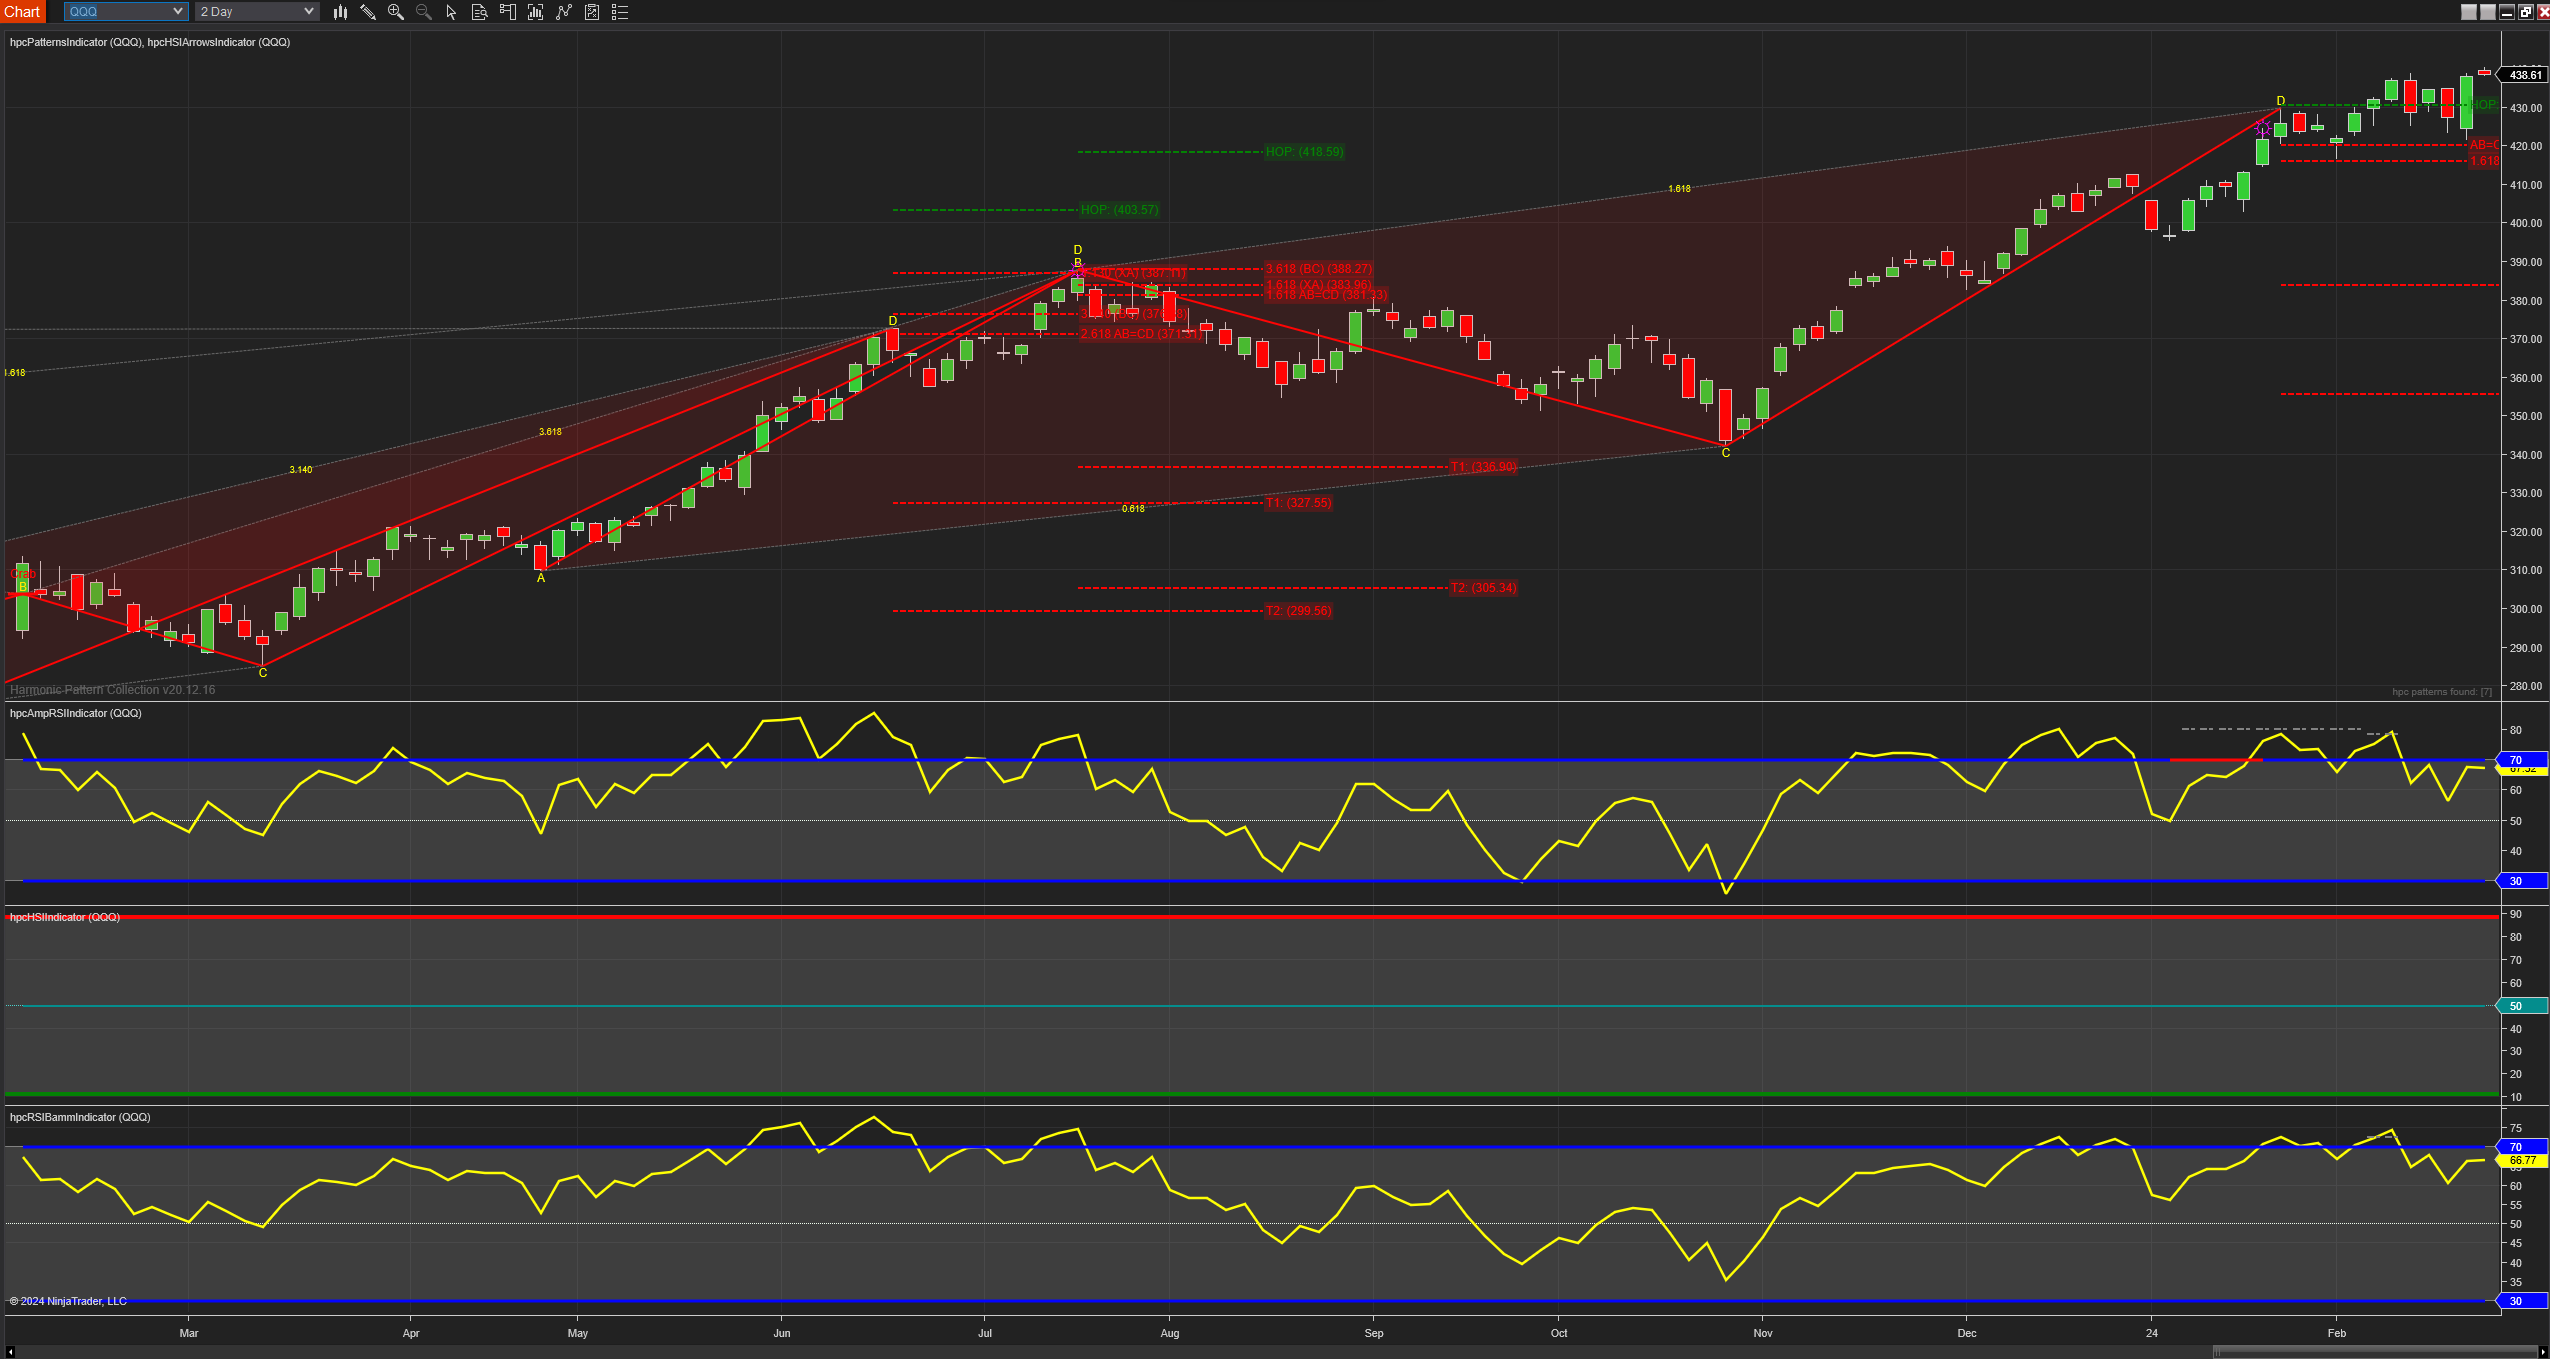This screenshot has width=2550, height=1359.
Task: Click the second gray link swatch button
Action: click(x=2487, y=12)
